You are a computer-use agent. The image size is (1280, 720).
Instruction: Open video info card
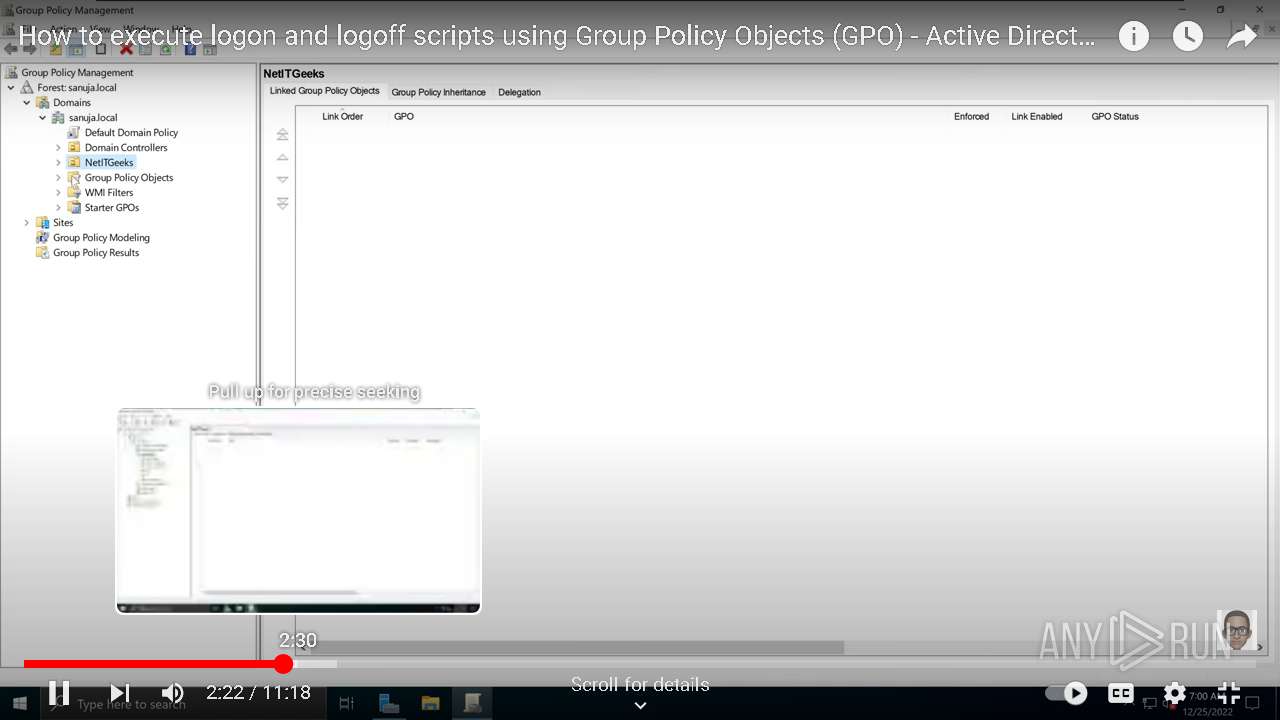(1134, 37)
